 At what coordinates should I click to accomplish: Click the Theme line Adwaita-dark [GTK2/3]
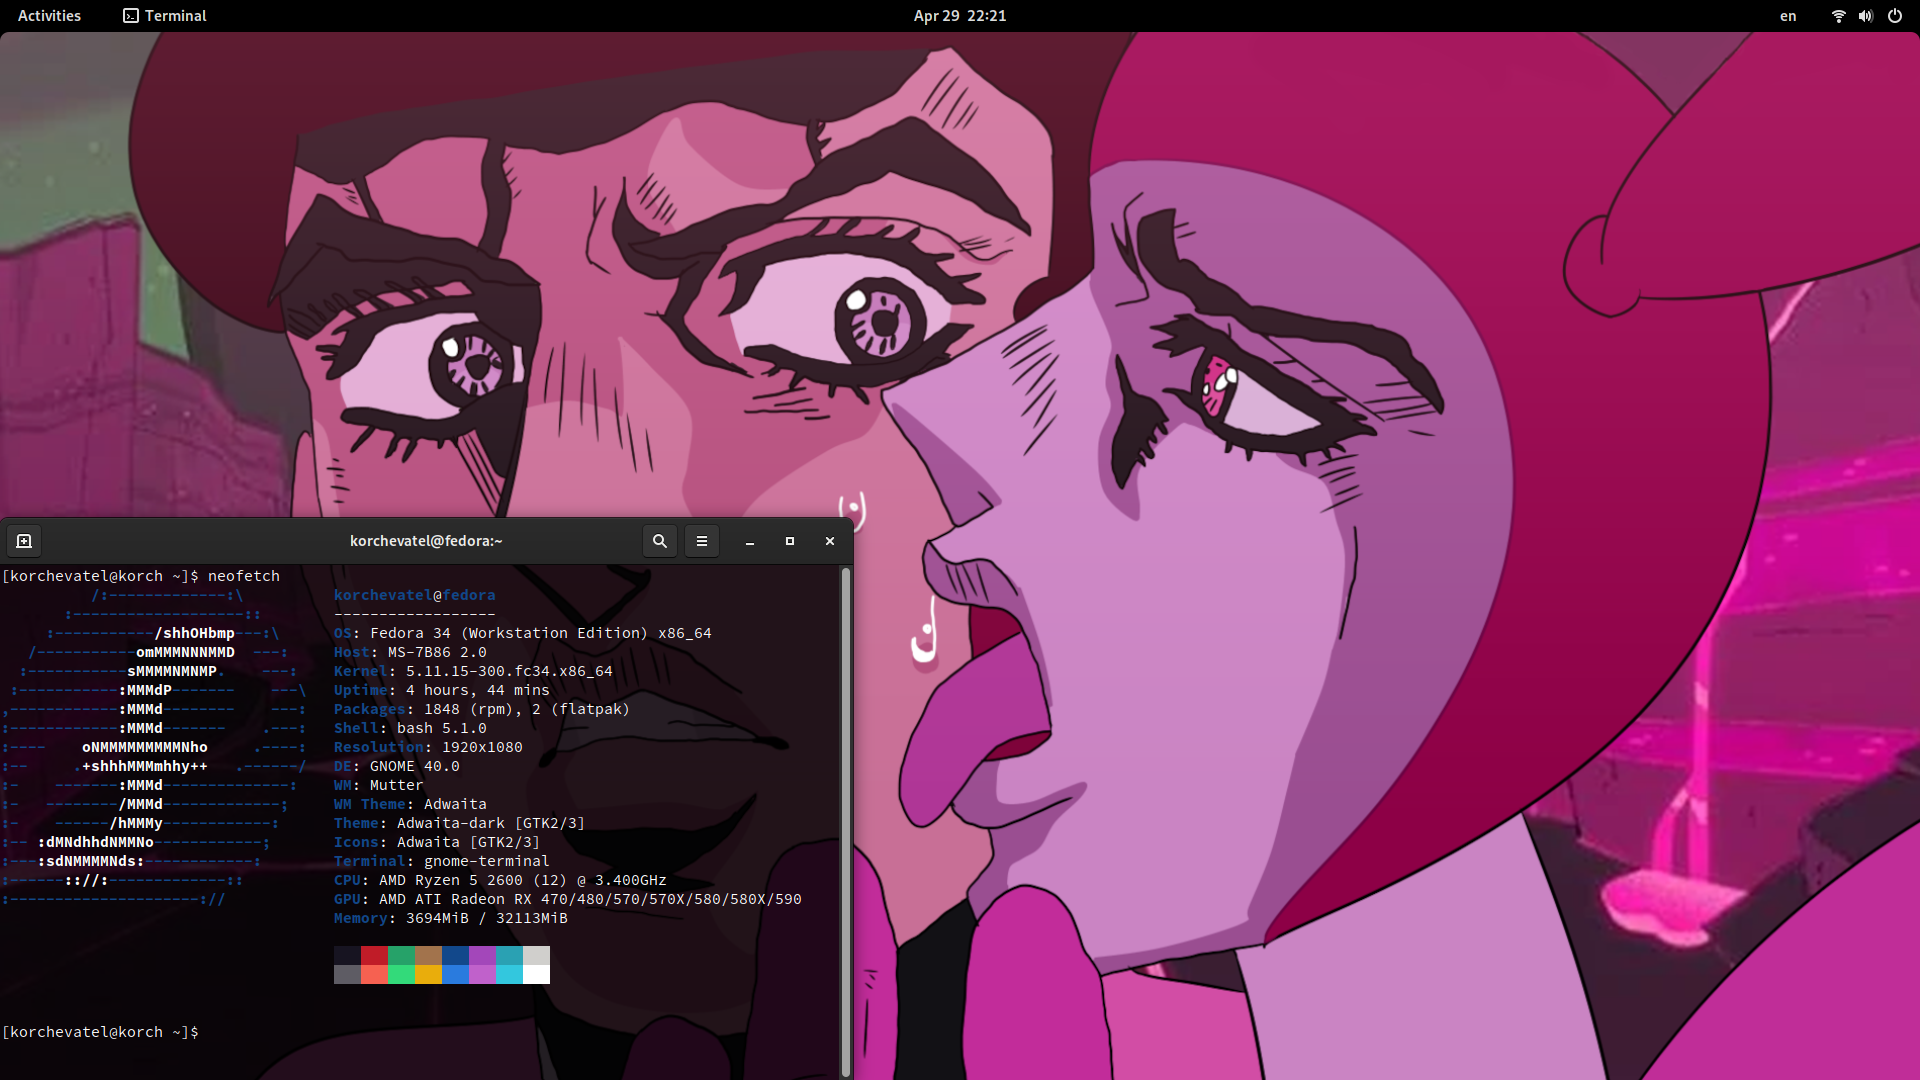[460, 823]
